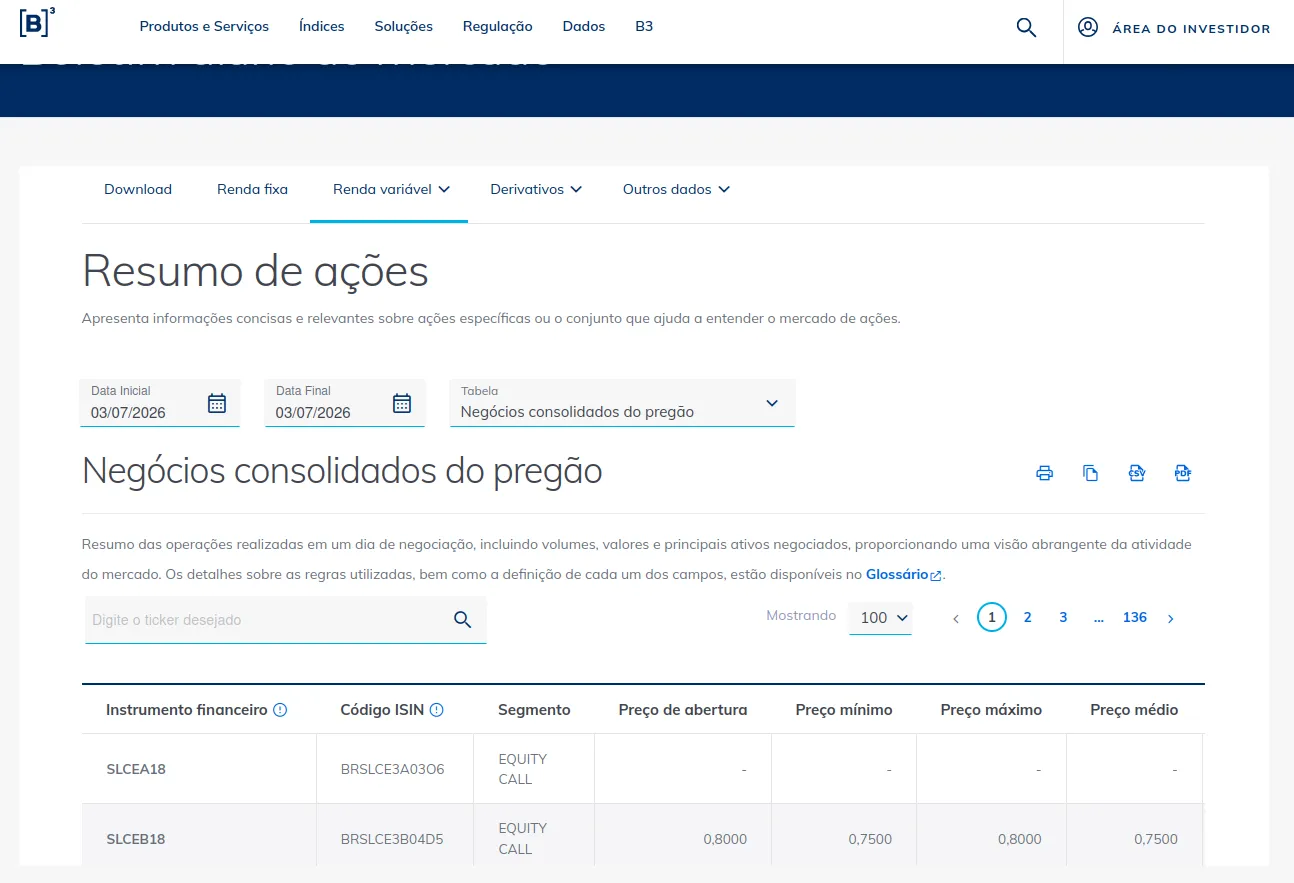Jump to last page 136
The height and width of the screenshot is (883, 1294).
point(1135,618)
